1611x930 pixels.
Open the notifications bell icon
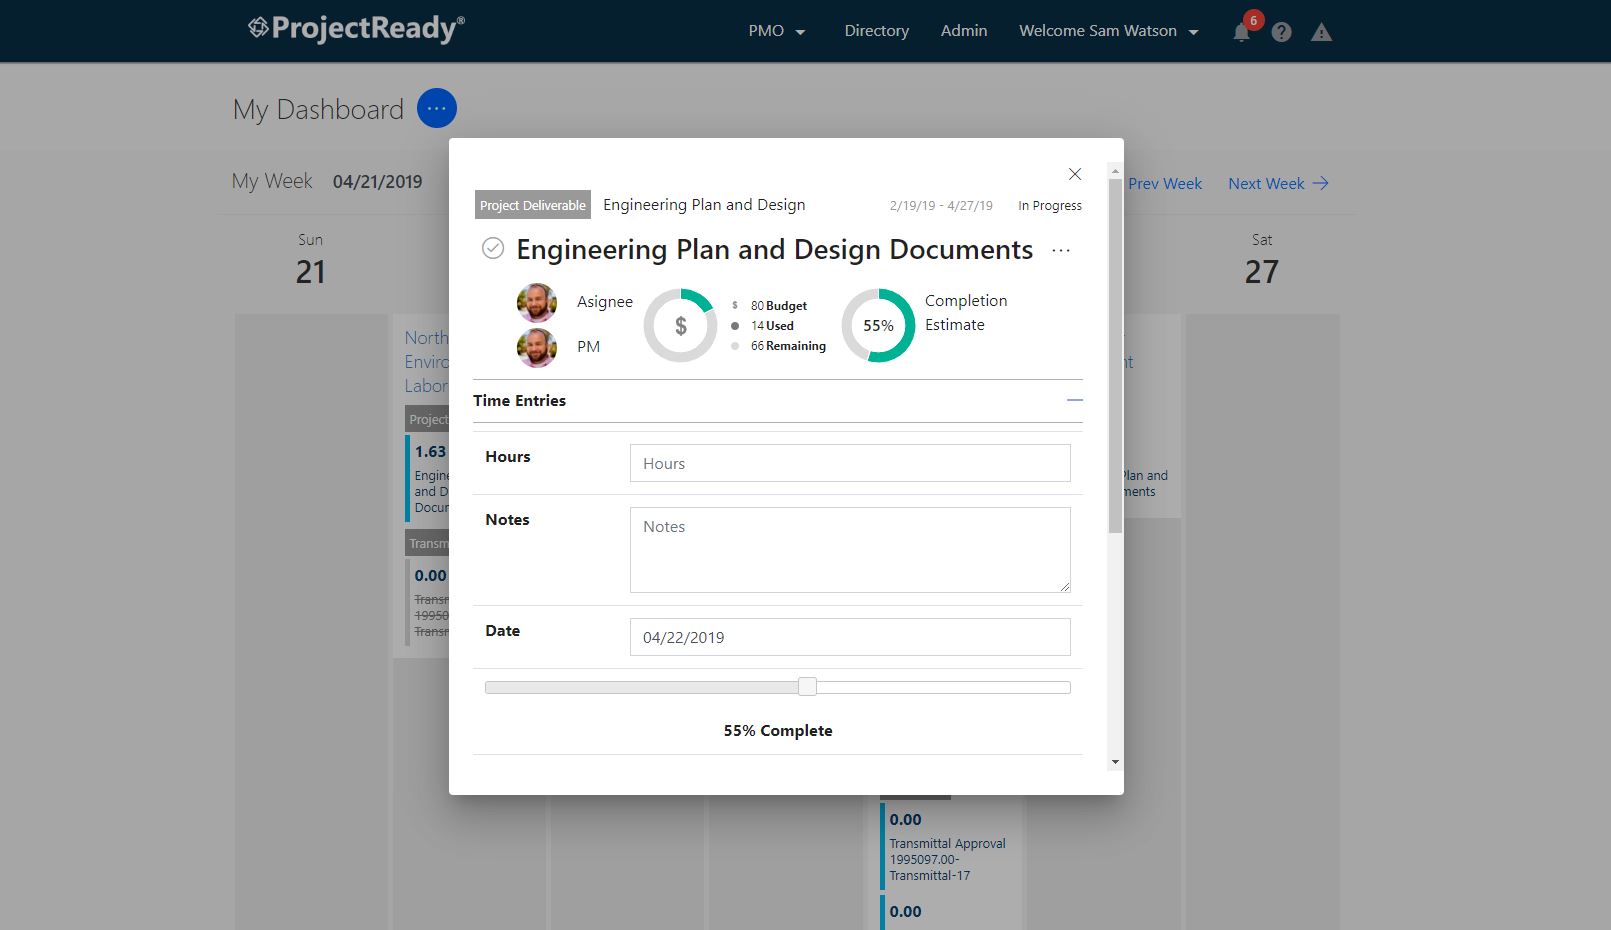tap(1241, 32)
